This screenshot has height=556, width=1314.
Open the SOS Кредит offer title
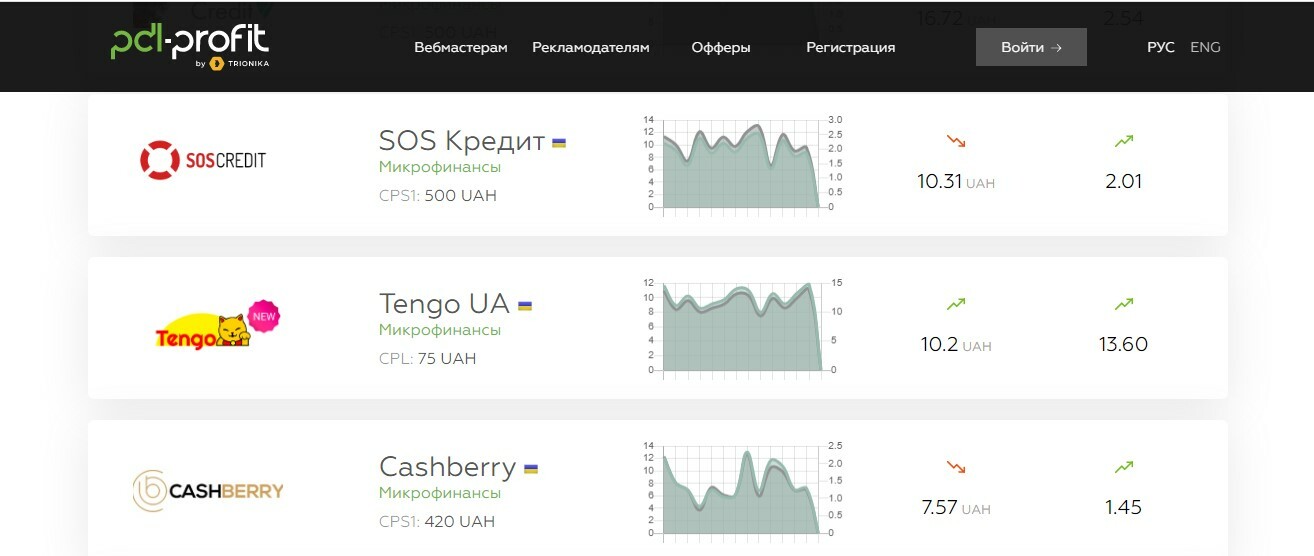pos(462,140)
